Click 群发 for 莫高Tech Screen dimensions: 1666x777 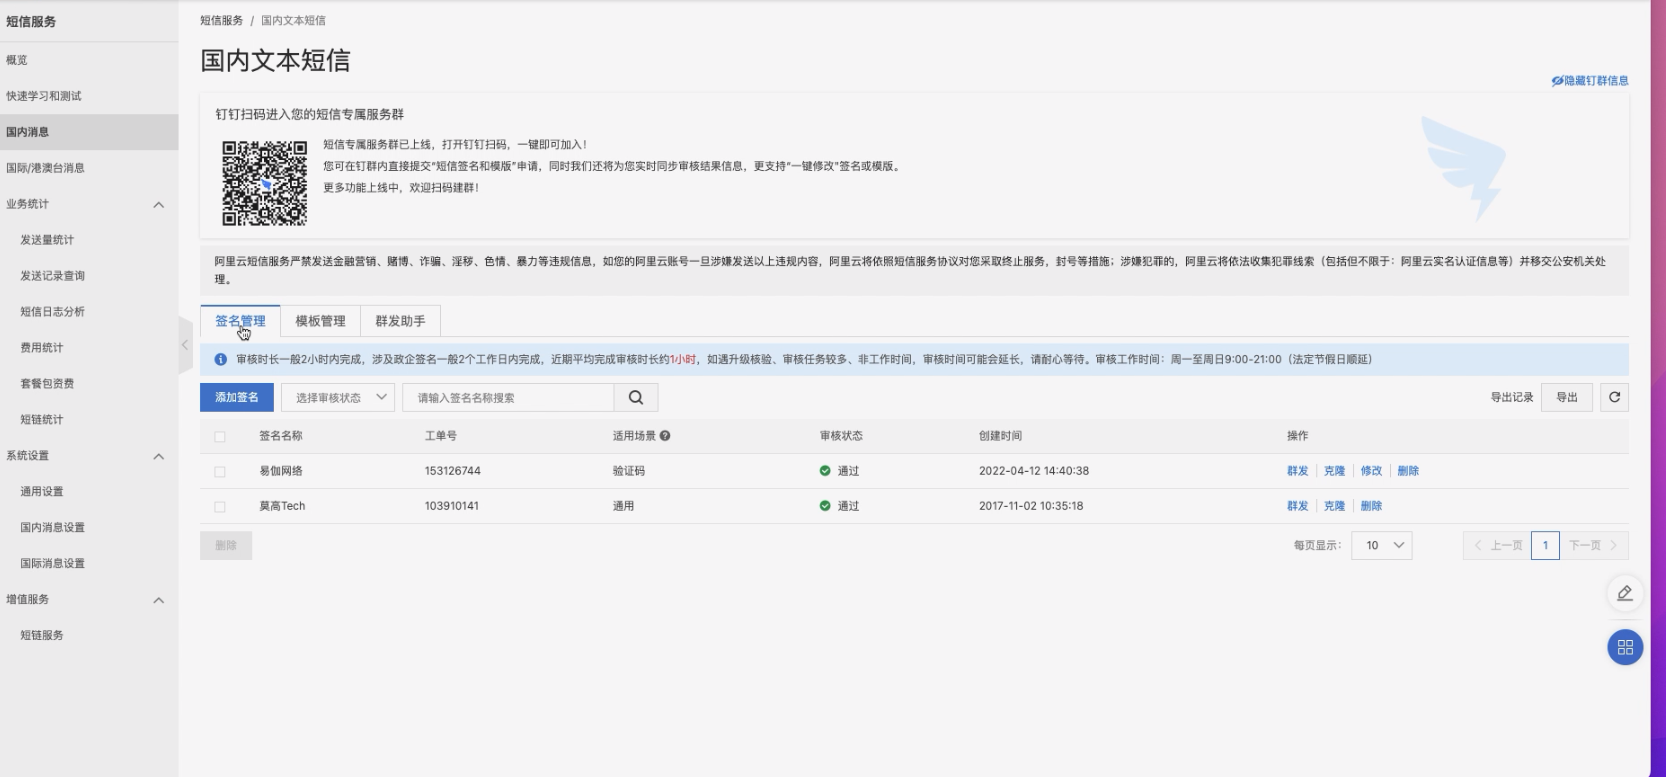point(1298,506)
